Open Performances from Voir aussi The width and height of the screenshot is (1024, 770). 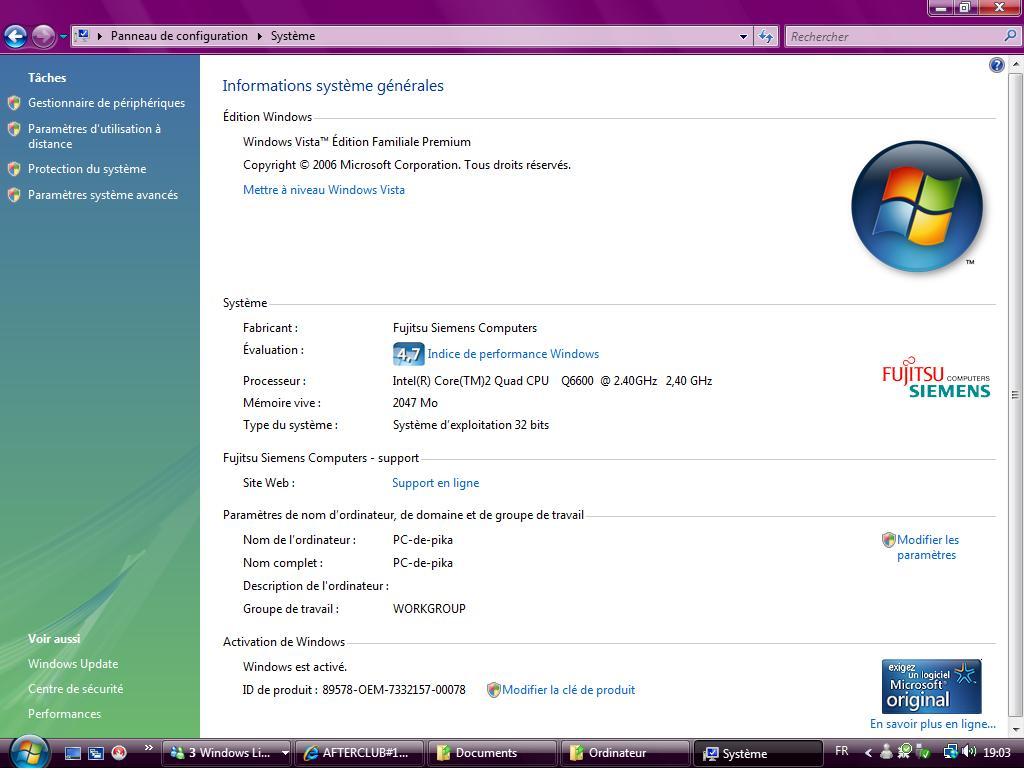click(64, 714)
